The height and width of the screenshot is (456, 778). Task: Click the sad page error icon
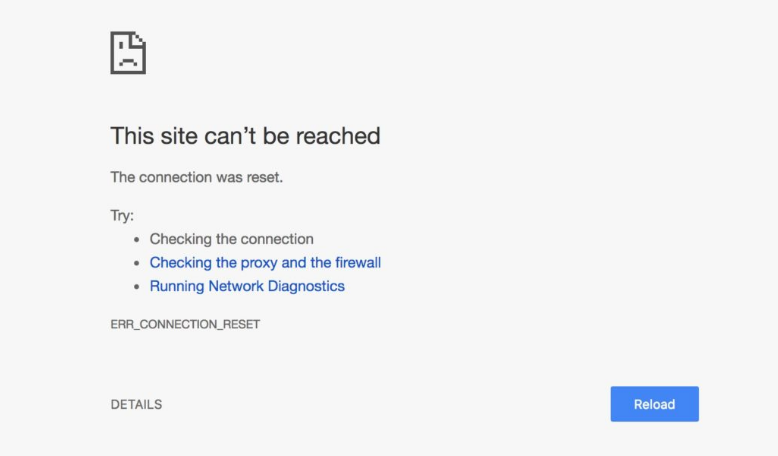[x=128, y=53]
